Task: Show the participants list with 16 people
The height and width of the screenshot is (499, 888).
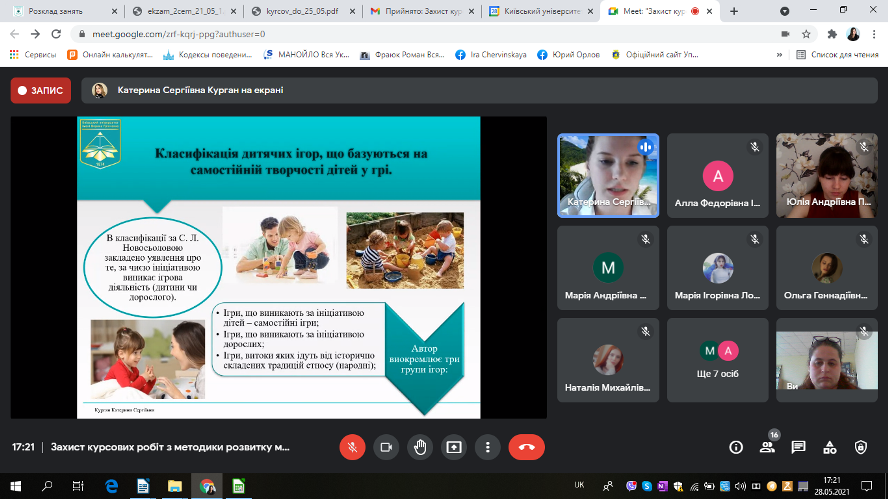Action: click(767, 447)
